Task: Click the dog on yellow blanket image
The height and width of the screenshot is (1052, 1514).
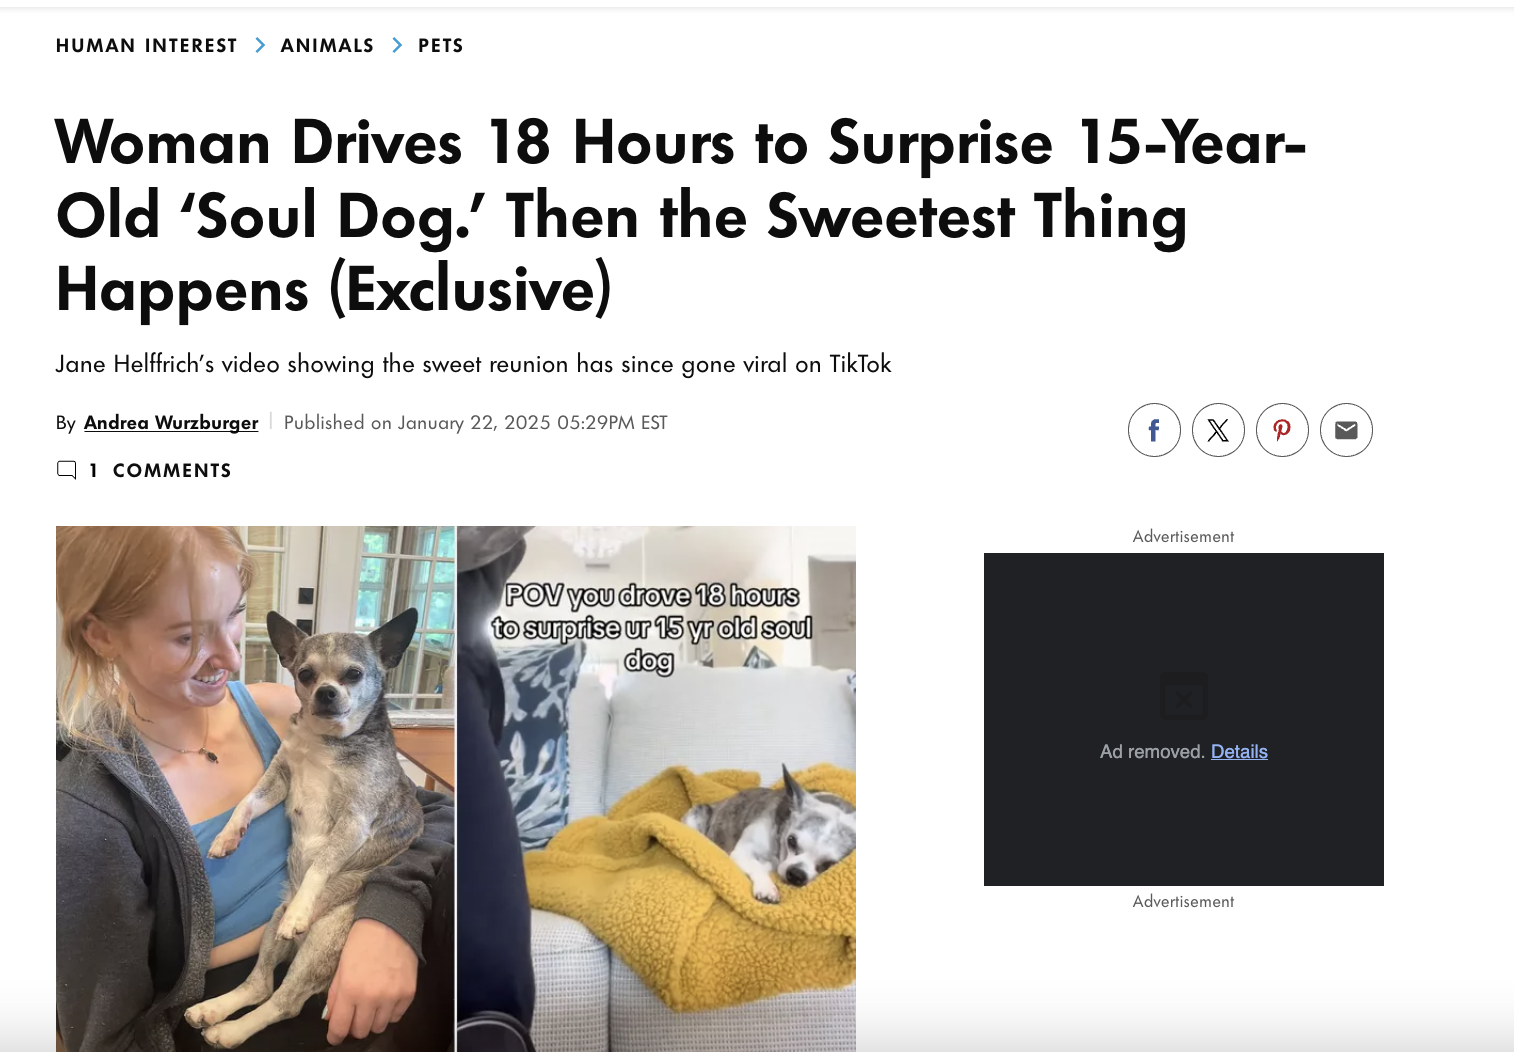Action: click(657, 788)
